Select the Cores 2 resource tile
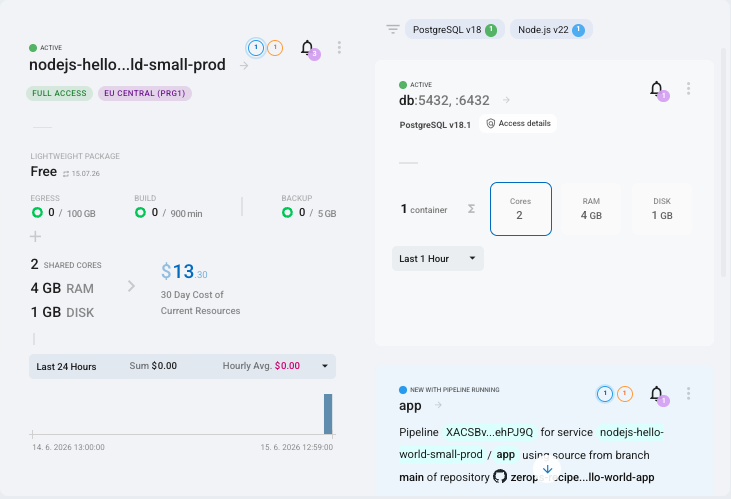731x499 pixels. tap(521, 209)
